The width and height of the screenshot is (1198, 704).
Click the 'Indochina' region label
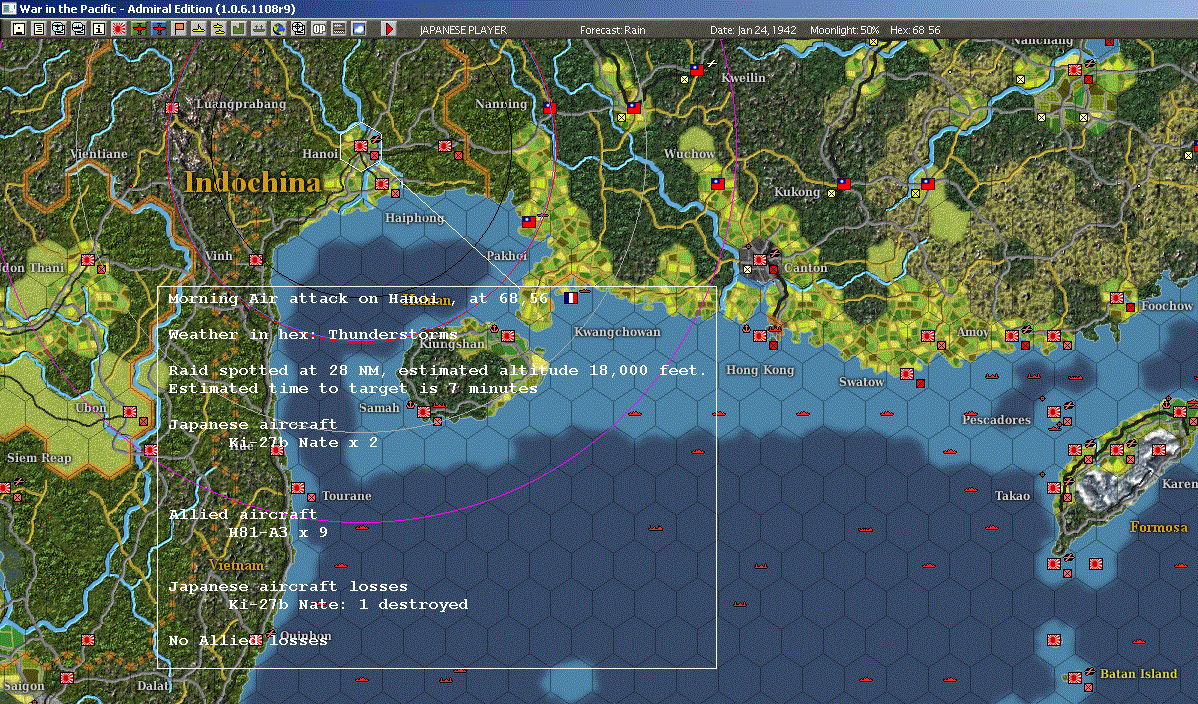coord(252,183)
